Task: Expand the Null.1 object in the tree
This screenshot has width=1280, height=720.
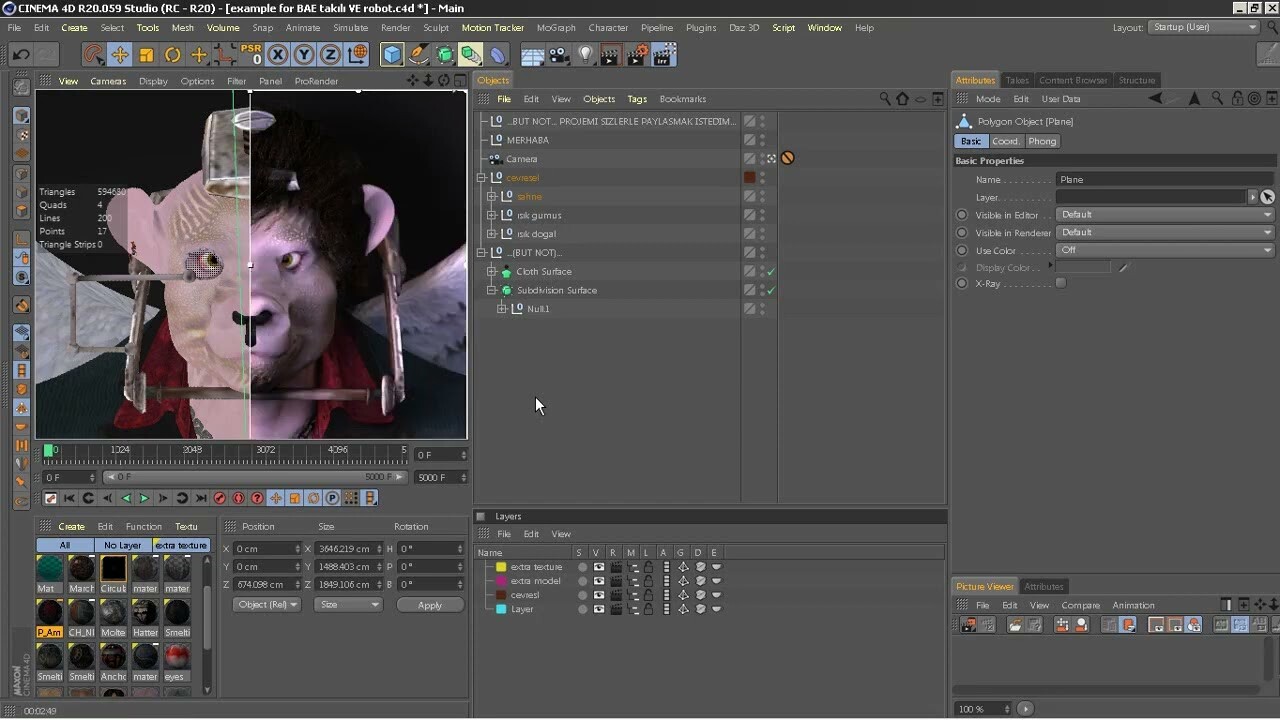Action: point(500,308)
